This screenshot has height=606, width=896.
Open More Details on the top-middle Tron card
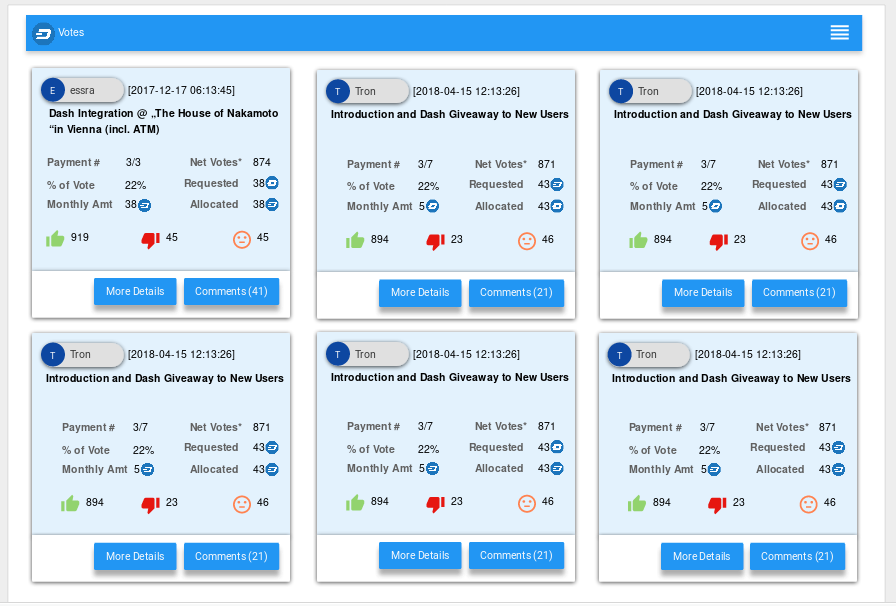tap(420, 293)
